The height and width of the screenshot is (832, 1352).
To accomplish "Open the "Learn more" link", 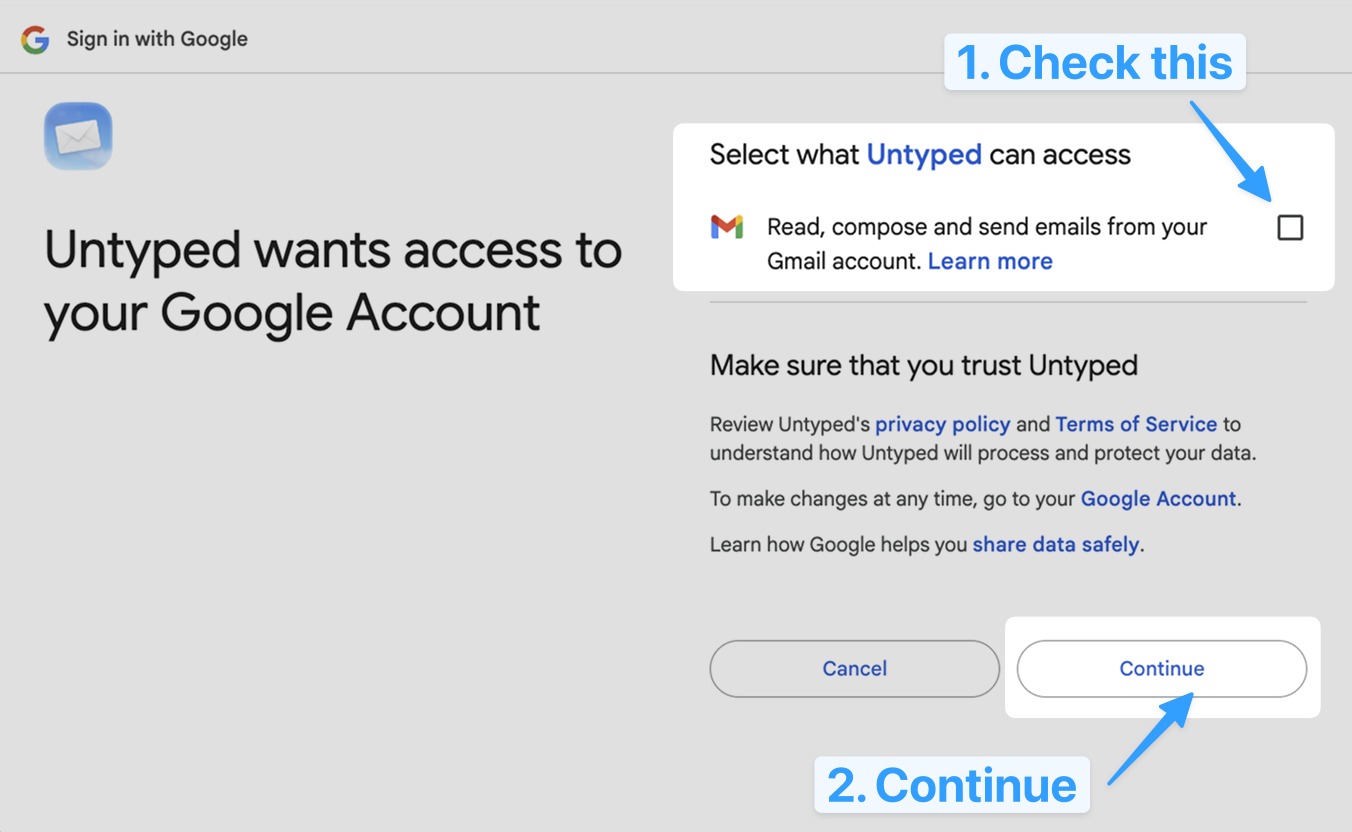I will [x=989, y=261].
